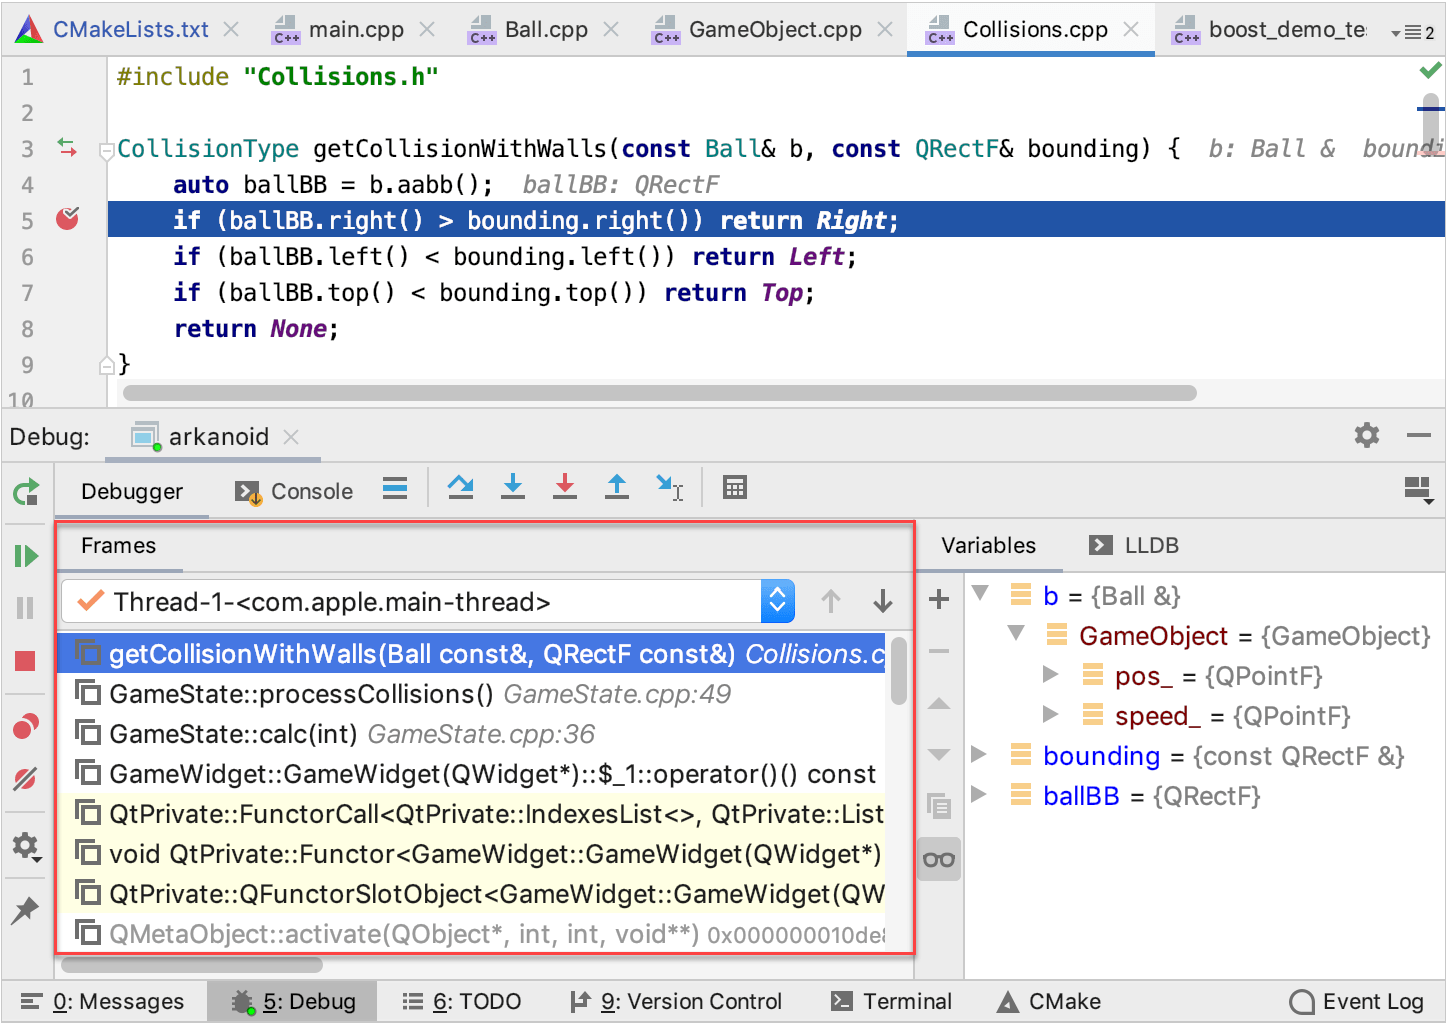
Task: Select the Variables tab
Action: (988, 545)
